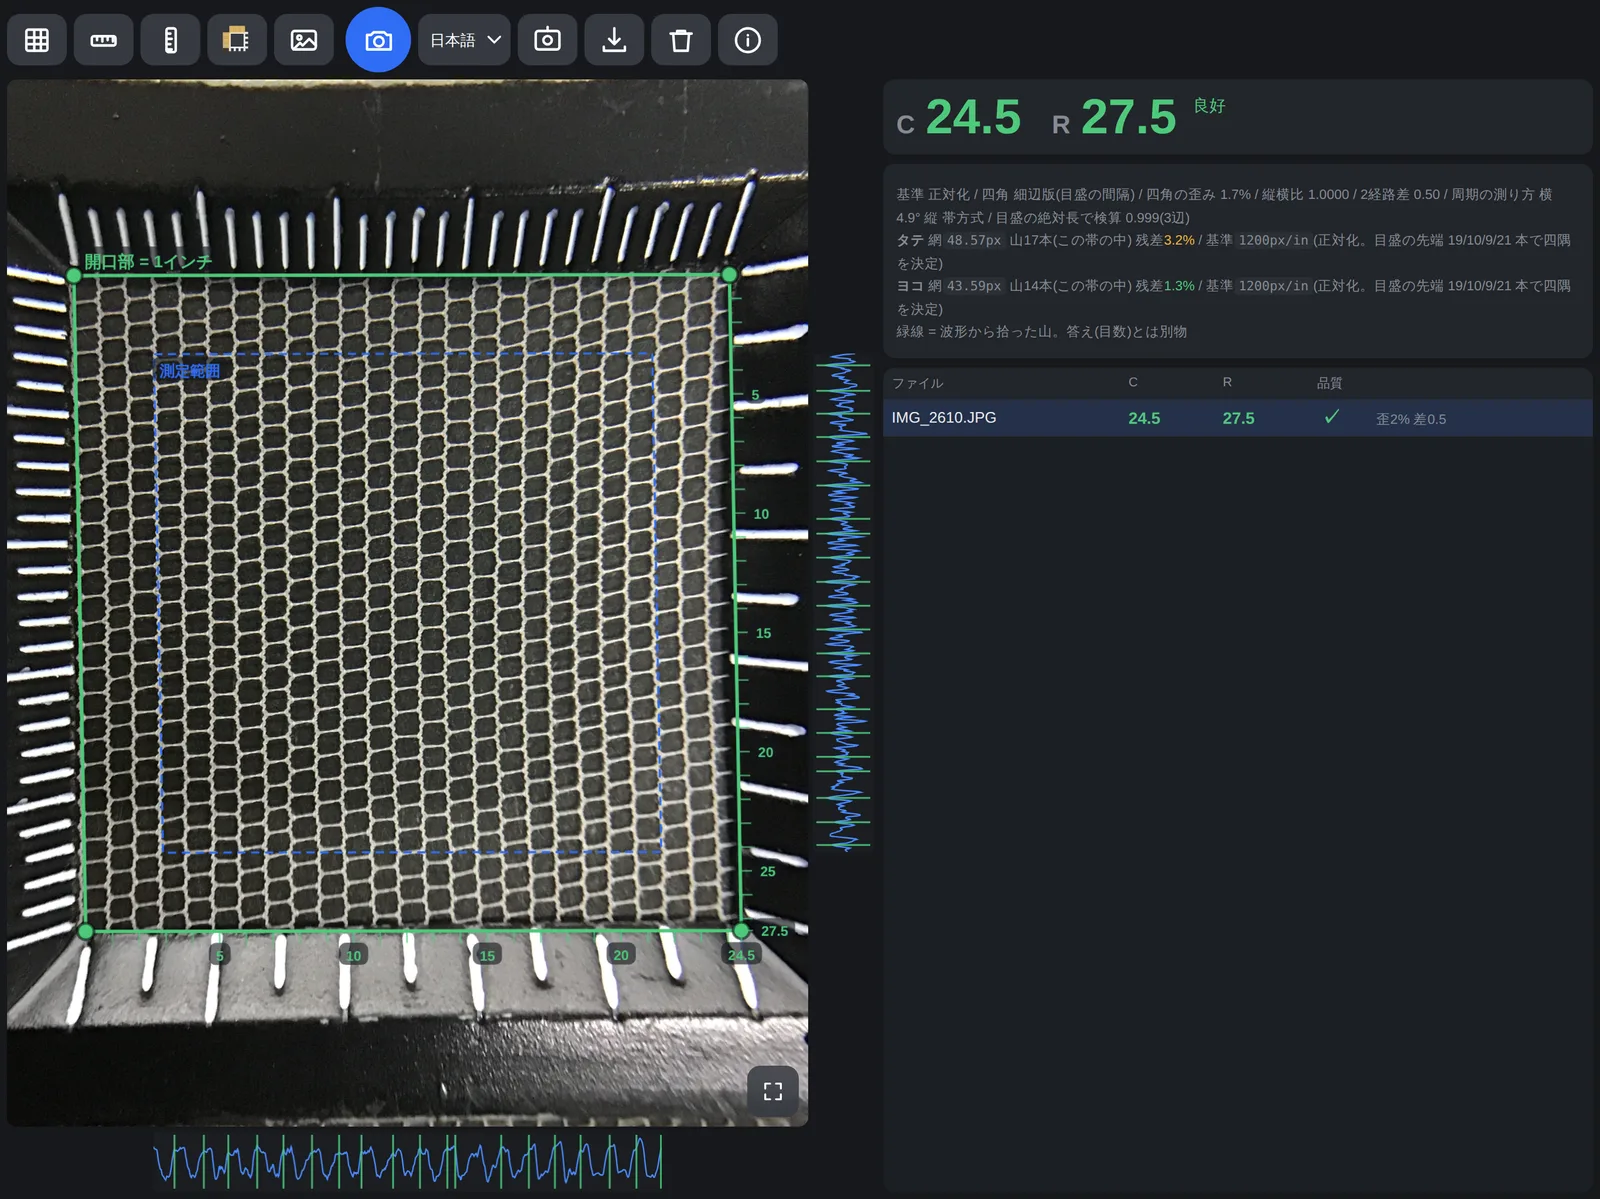Click the fullscreen expand button on image
The width and height of the screenshot is (1600, 1199).
773,1091
